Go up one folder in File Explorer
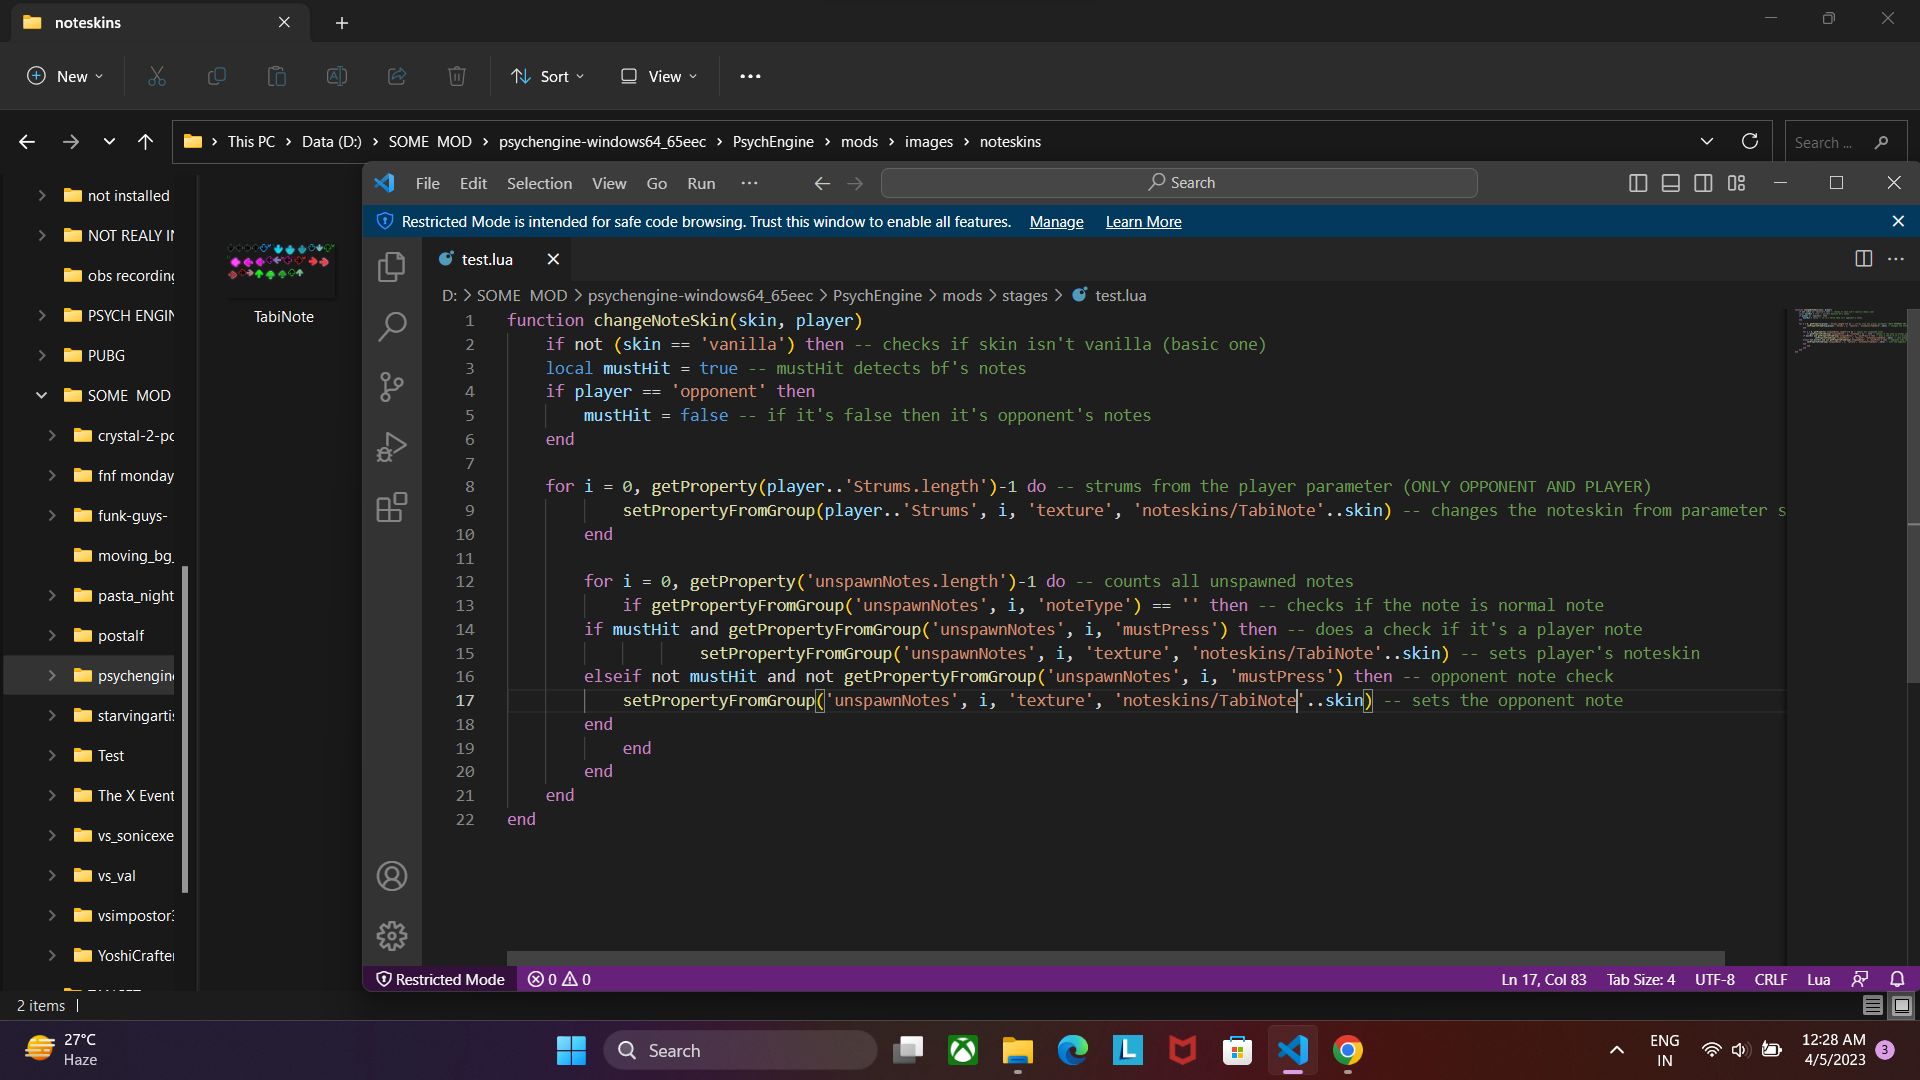This screenshot has width=1920, height=1080. pos(146,142)
